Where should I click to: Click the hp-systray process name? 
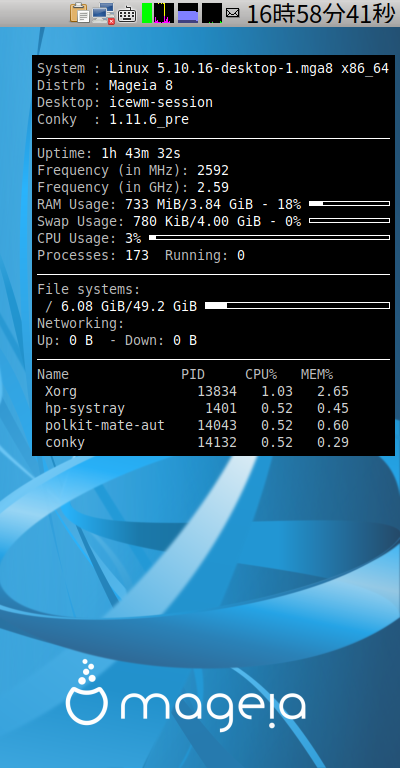[85, 409]
